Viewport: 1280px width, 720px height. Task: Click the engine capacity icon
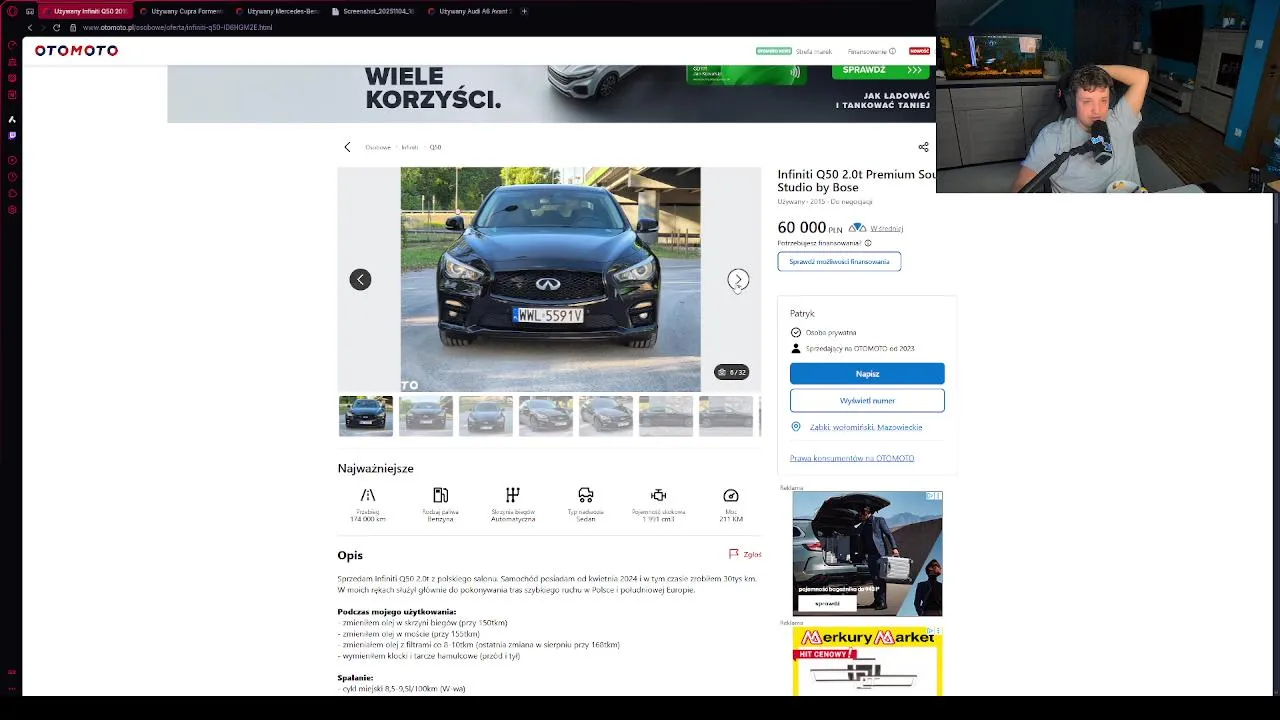(658, 495)
